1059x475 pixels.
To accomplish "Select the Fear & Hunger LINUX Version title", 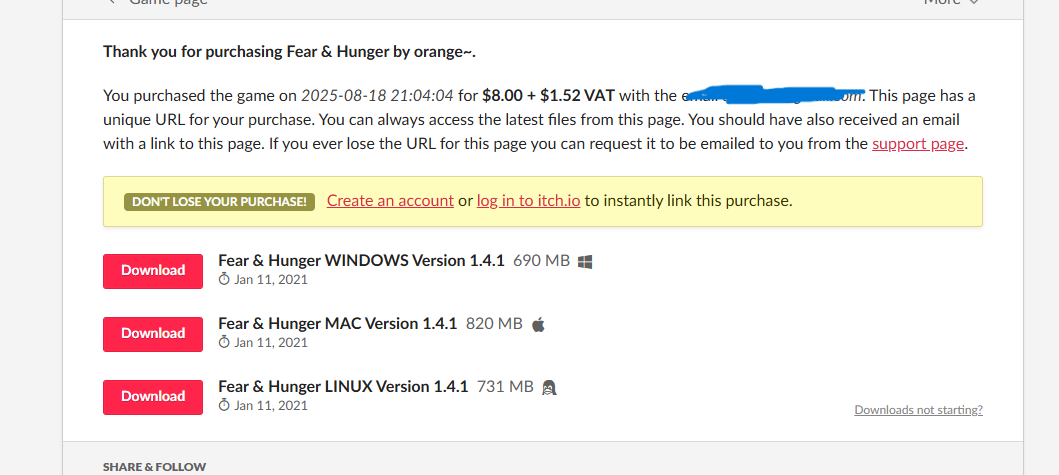I will coord(343,386).
